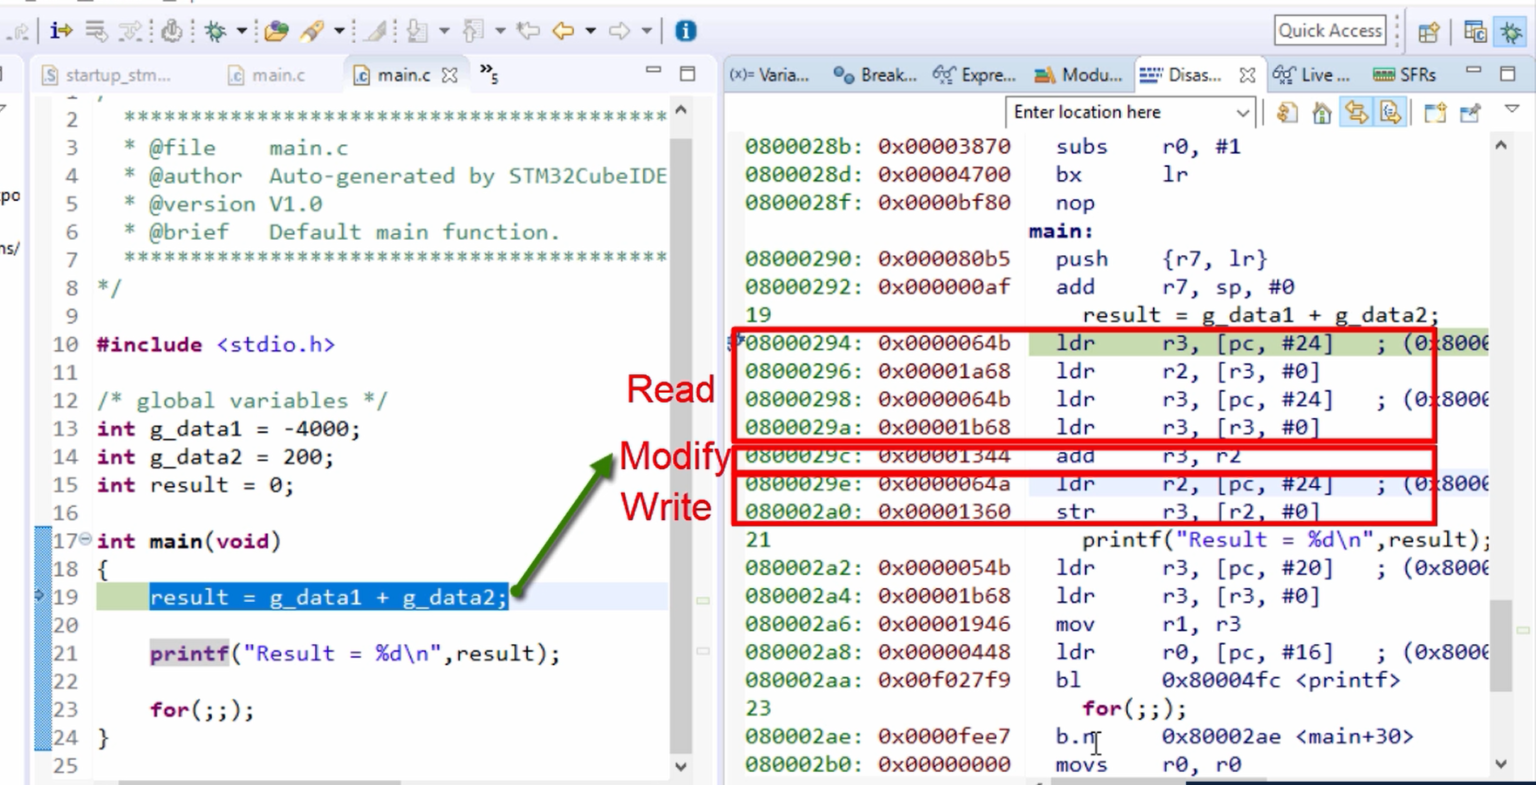The height and width of the screenshot is (785, 1536).
Task: Navigate back with yellow left arrow
Action: click(x=564, y=31)
